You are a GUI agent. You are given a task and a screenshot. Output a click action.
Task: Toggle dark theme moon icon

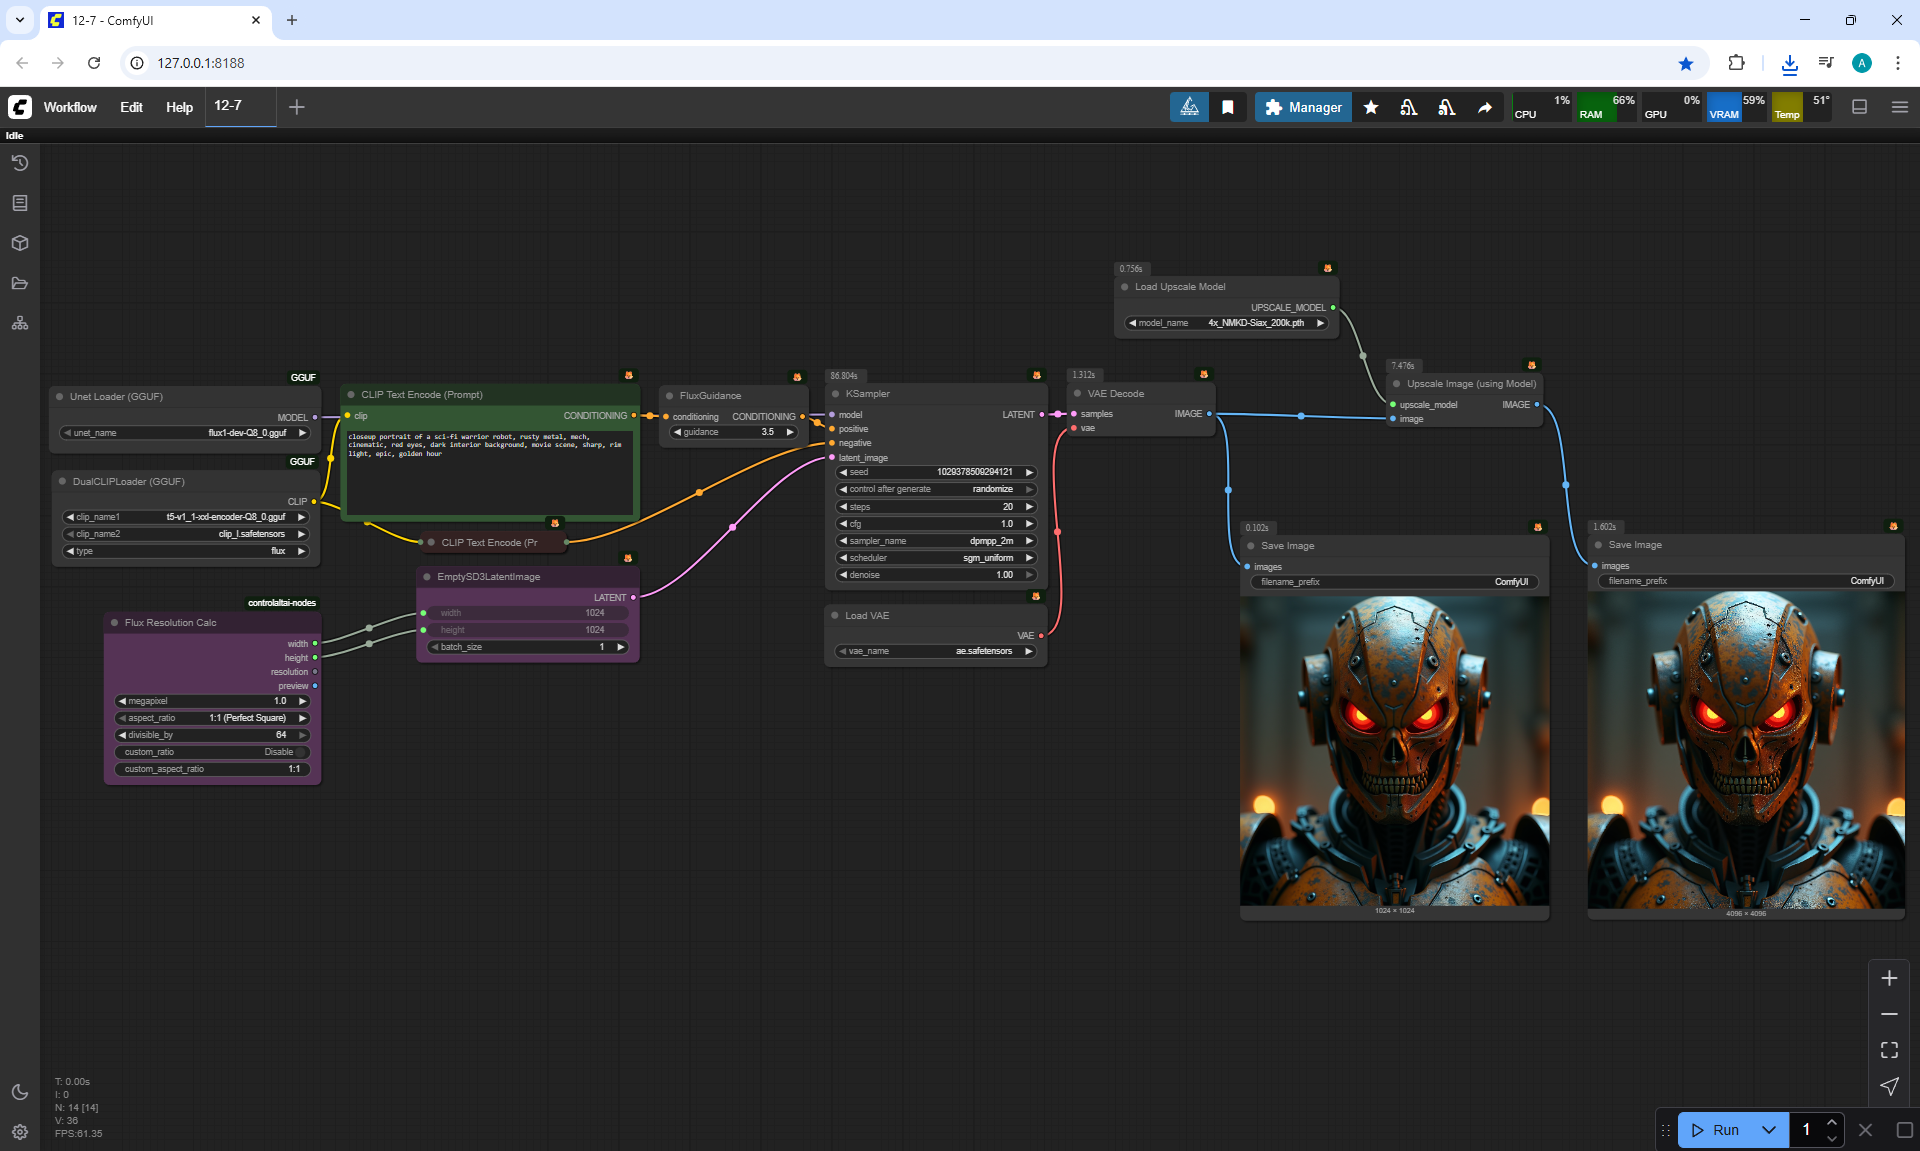pyautogui.click(x=19, y=1092)
